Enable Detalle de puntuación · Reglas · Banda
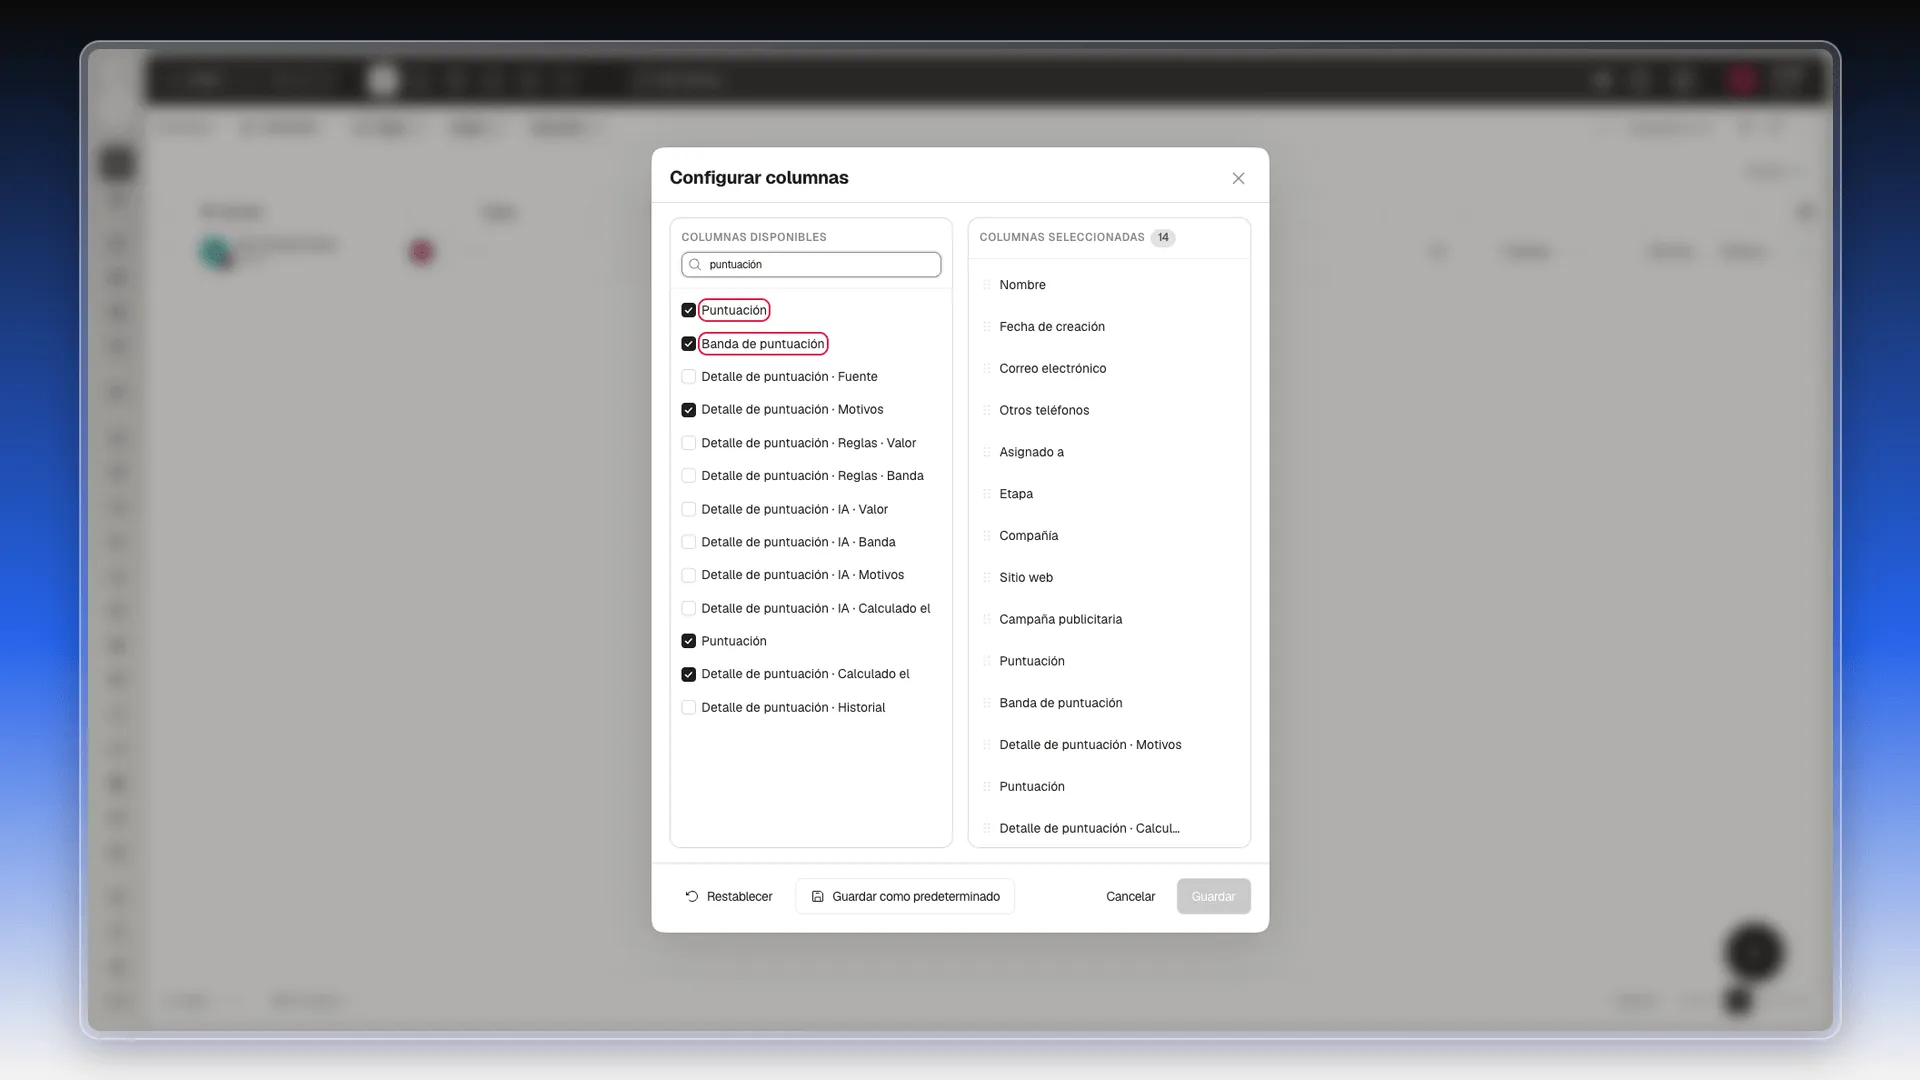 [x=688, y=476]
